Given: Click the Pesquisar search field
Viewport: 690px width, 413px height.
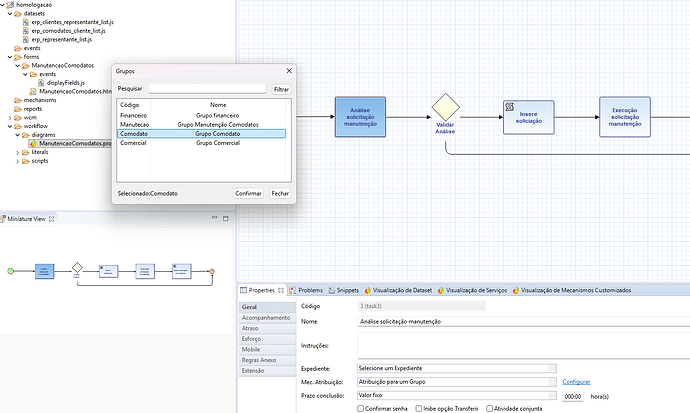Looking at the screenshot, I should (207, 89).
